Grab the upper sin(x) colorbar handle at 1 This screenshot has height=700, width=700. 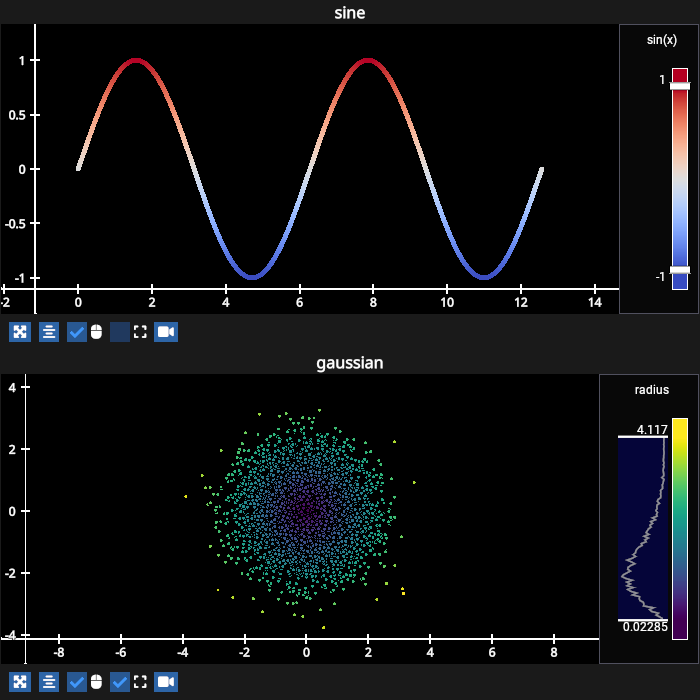coord(680,86)
